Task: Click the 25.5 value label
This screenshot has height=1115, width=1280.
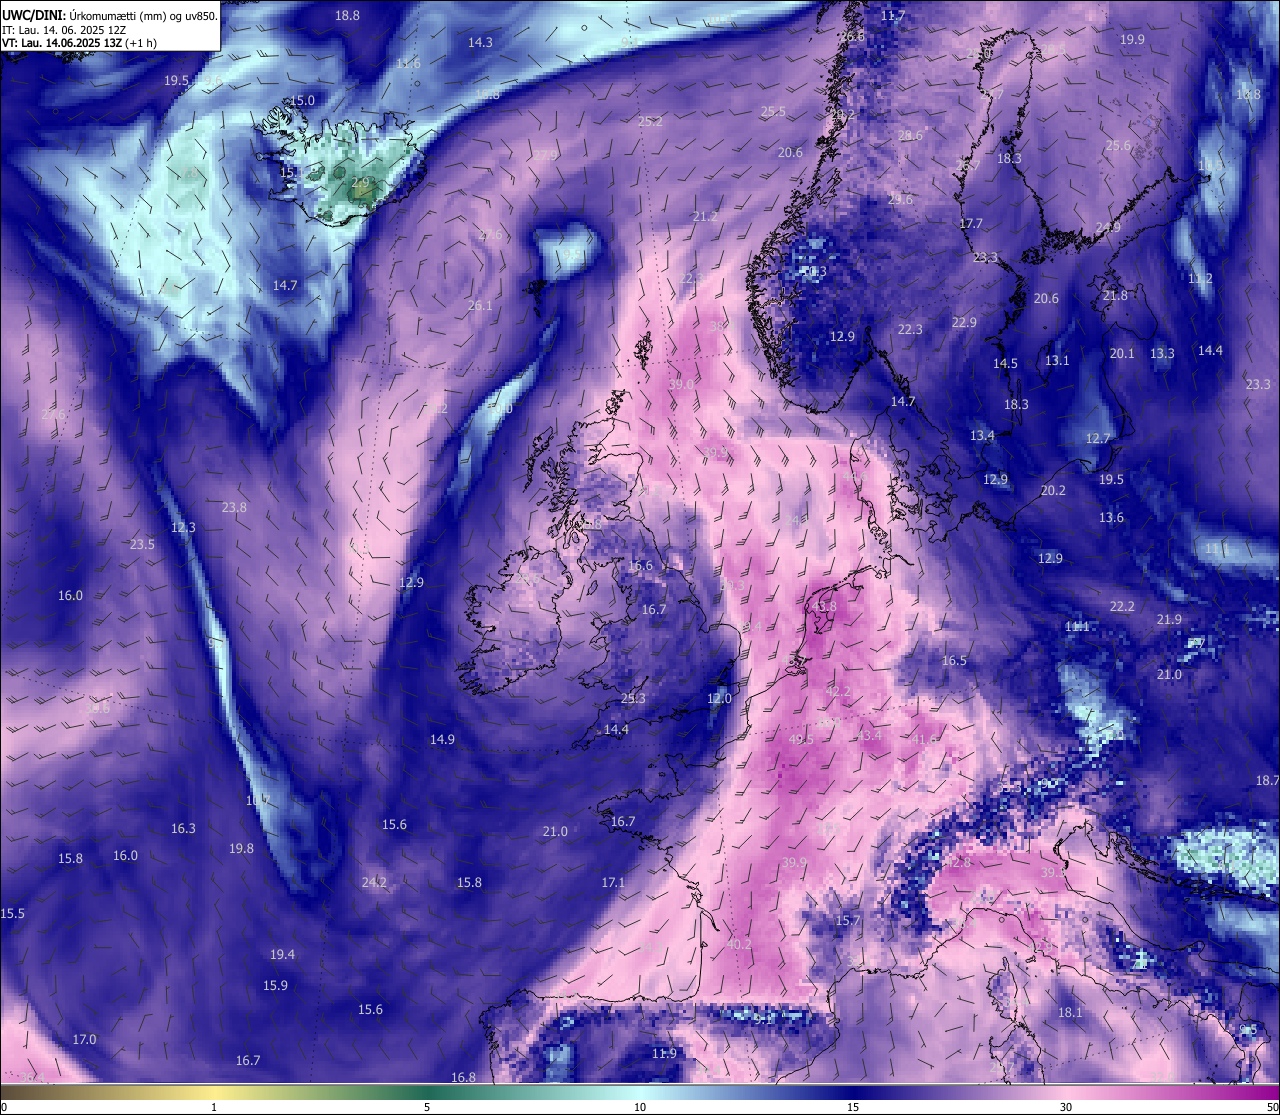Action: click(773, 112)
